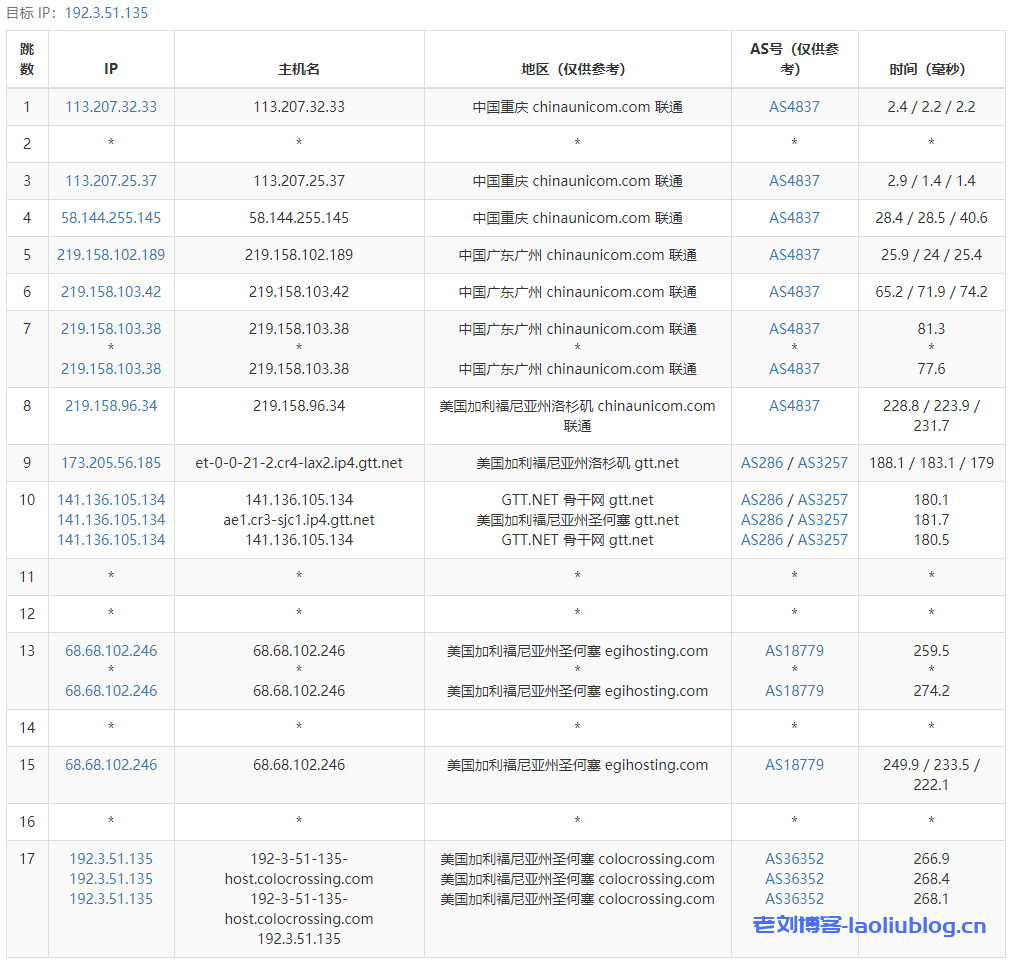
Task: Open the AS286 link in hop 9 row
Action: pyautogui.click(x=762, y=463)
